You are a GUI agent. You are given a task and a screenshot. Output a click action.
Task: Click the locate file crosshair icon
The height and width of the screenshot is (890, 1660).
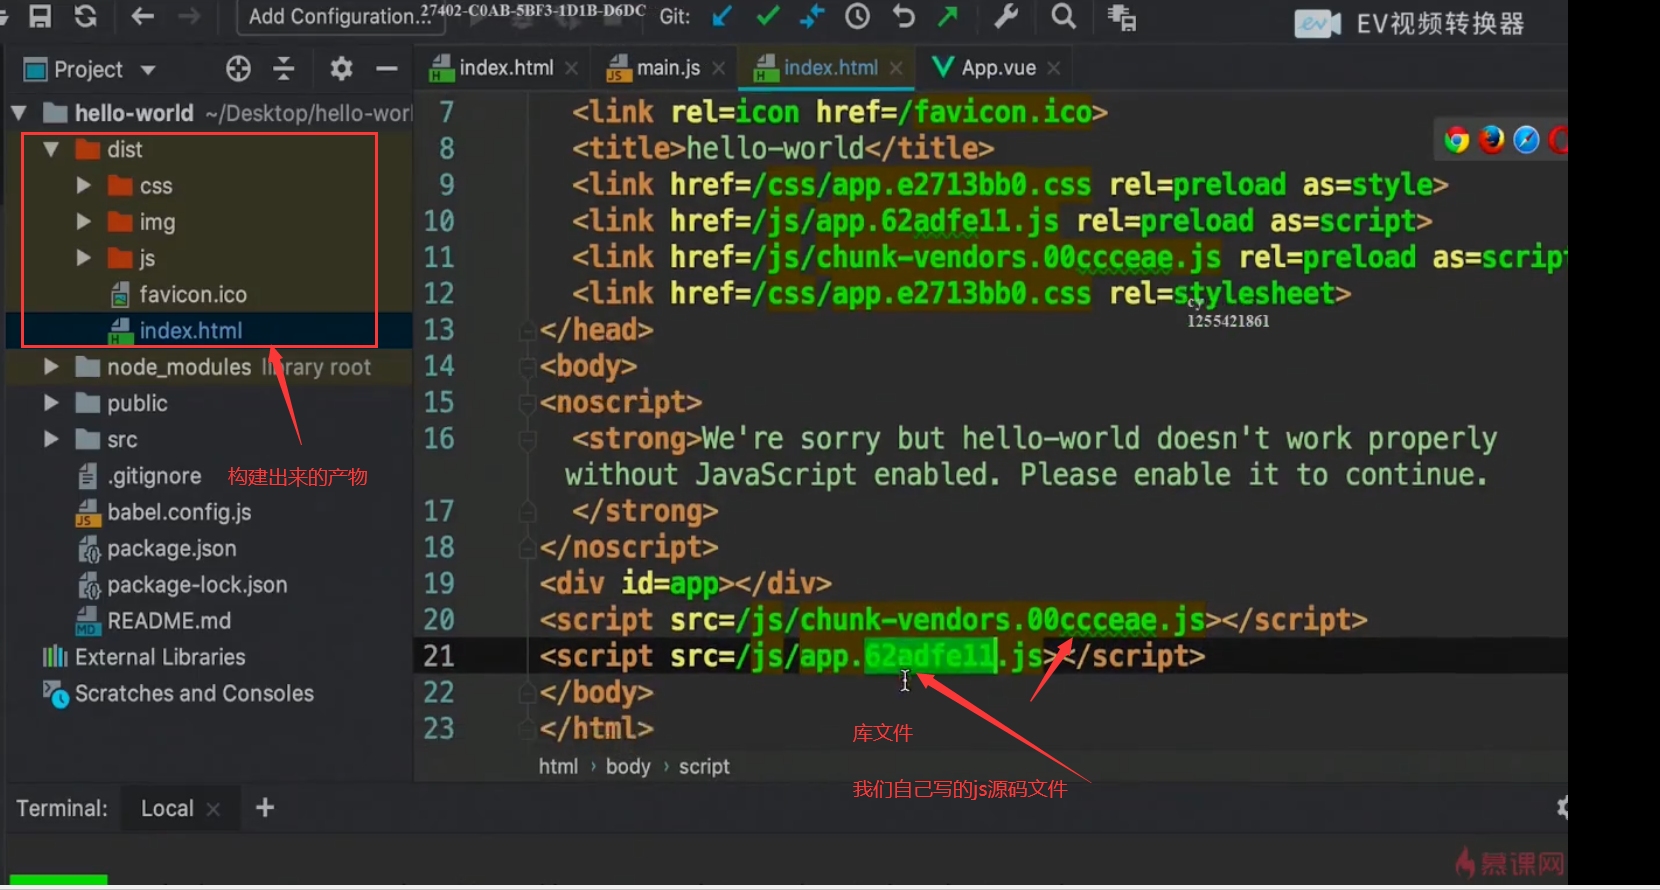click(238, 68)
